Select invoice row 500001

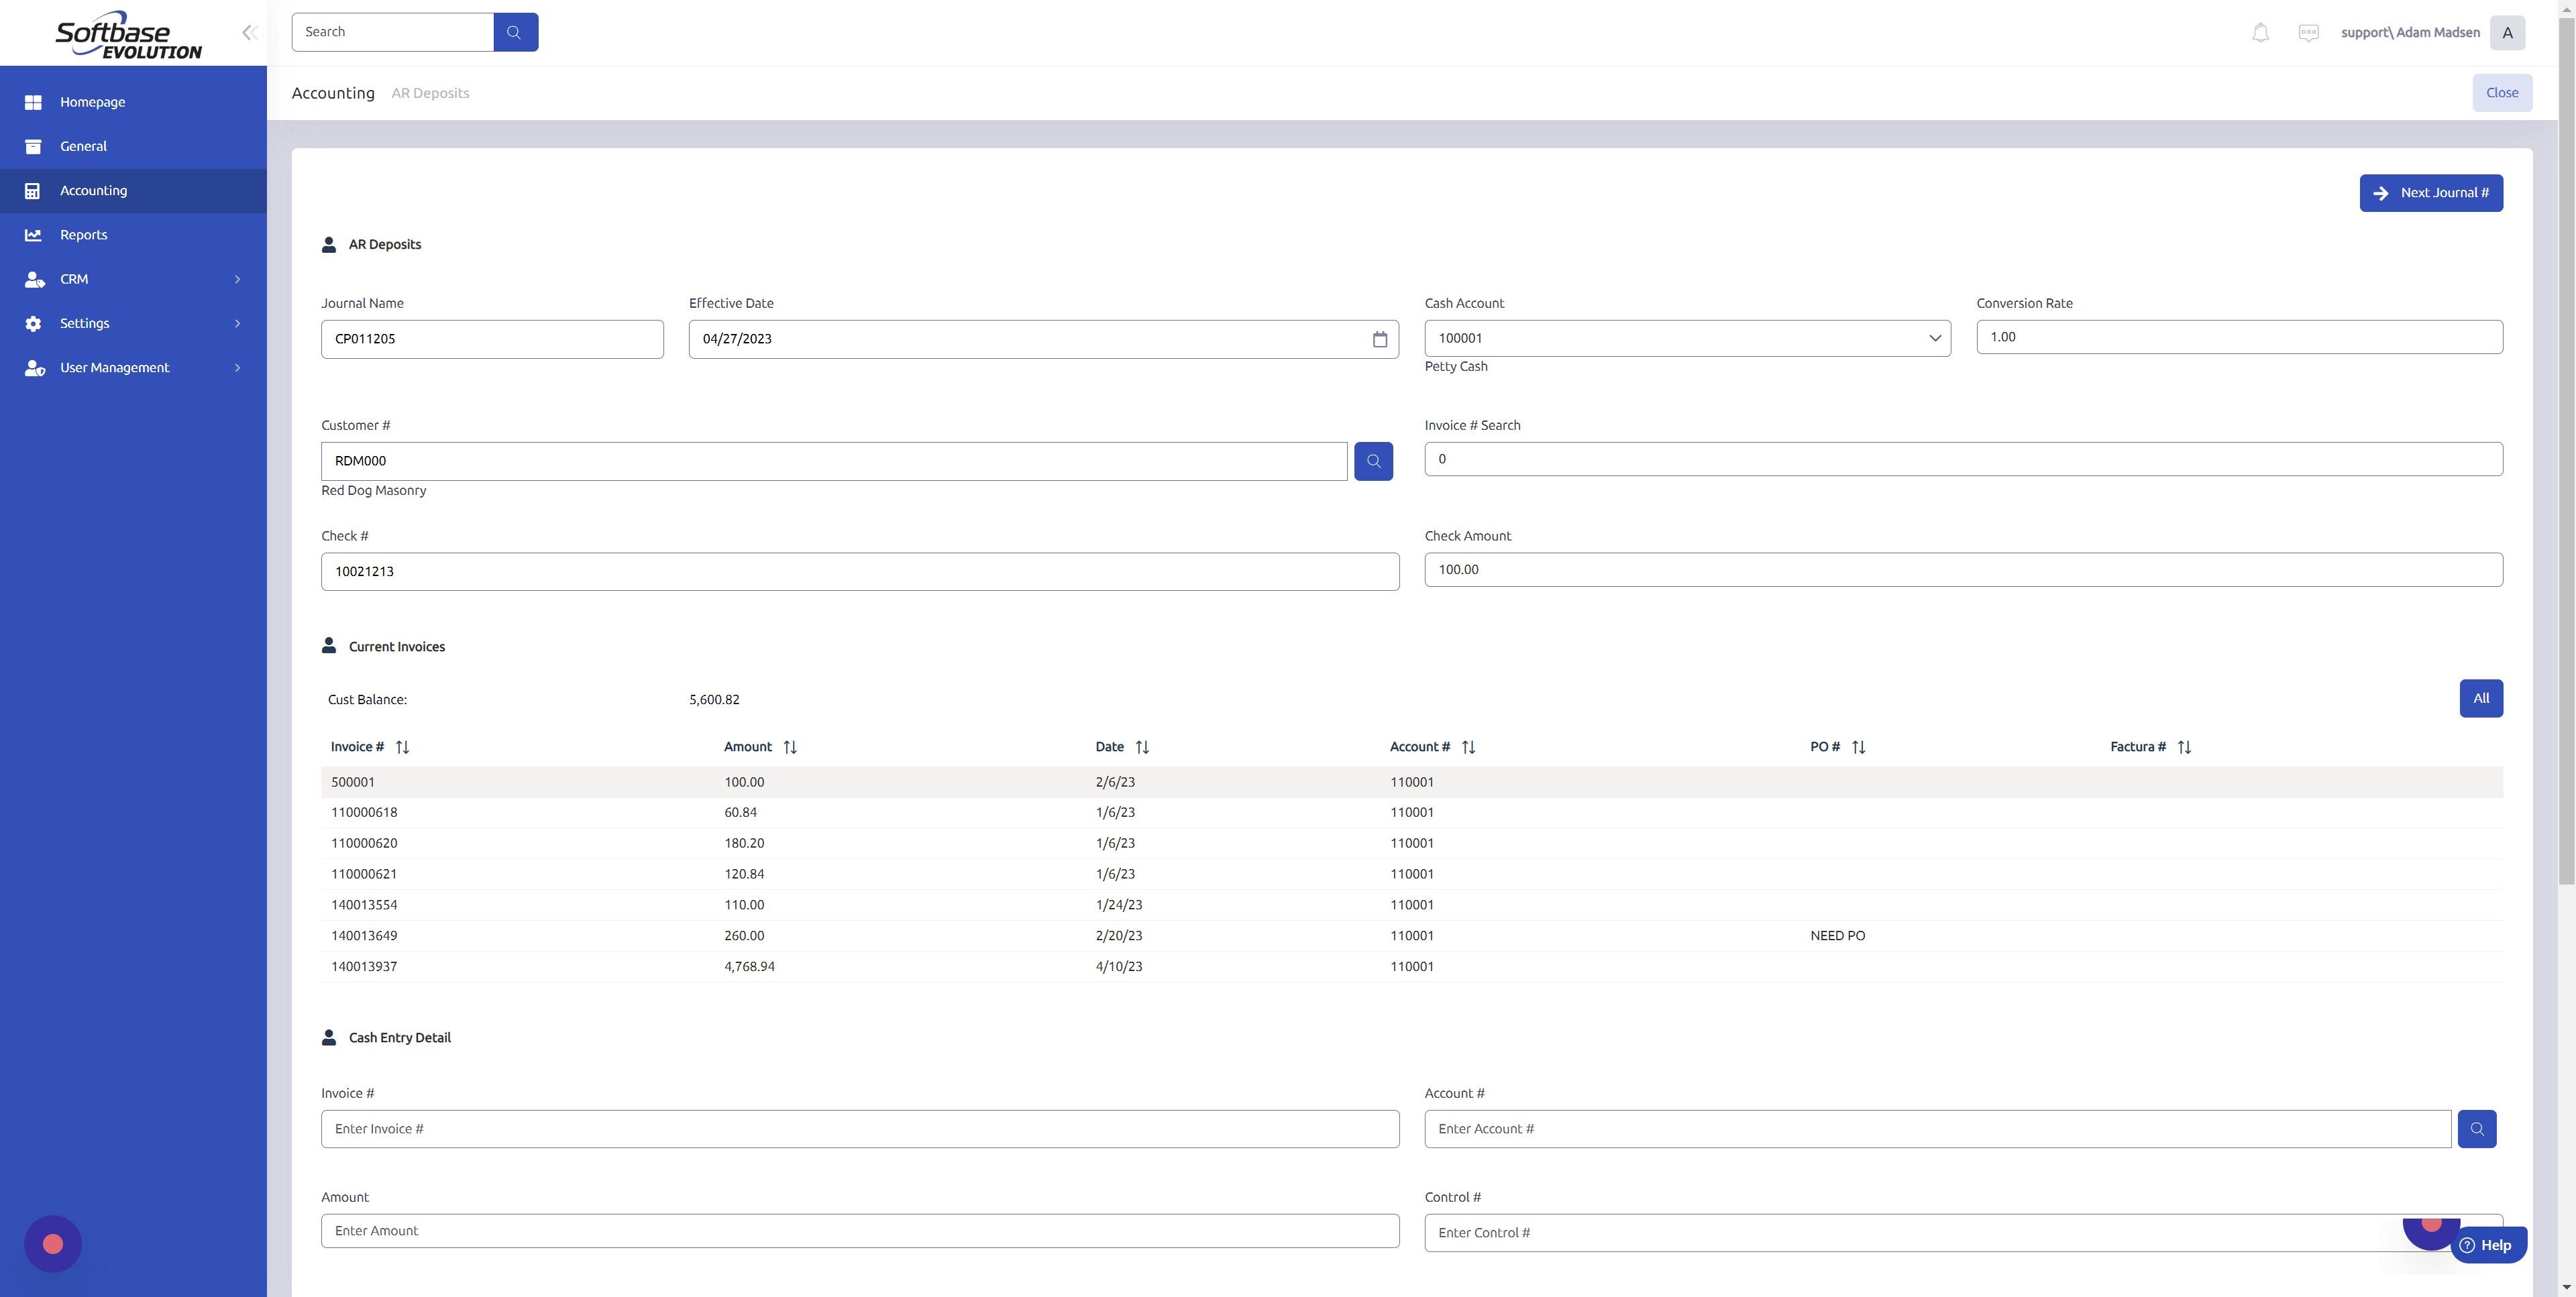pos(1412,782)
